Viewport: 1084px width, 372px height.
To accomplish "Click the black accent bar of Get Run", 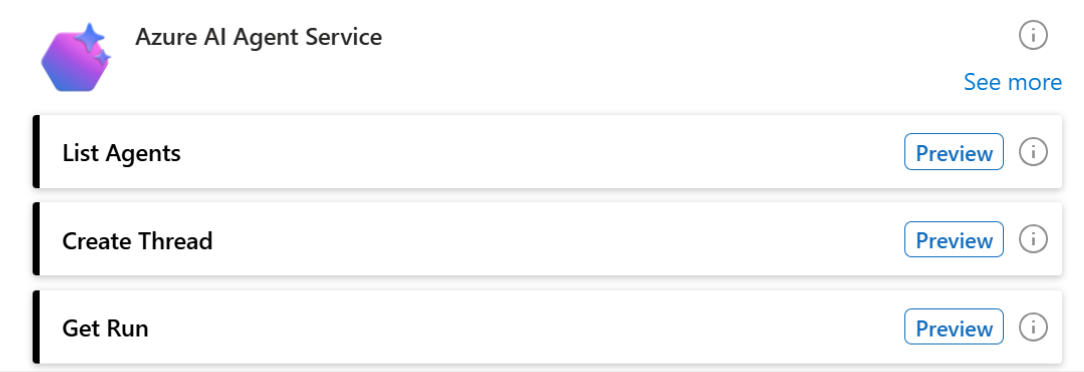I will pyautogui.click(x=36, y=326).
